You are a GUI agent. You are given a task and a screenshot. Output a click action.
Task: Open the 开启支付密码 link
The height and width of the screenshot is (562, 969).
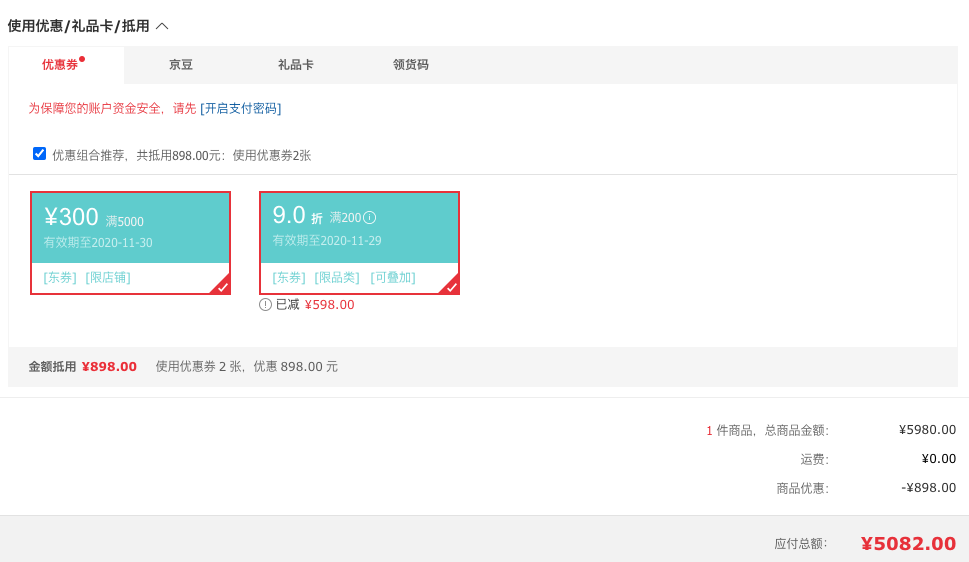tap(240, 109)
